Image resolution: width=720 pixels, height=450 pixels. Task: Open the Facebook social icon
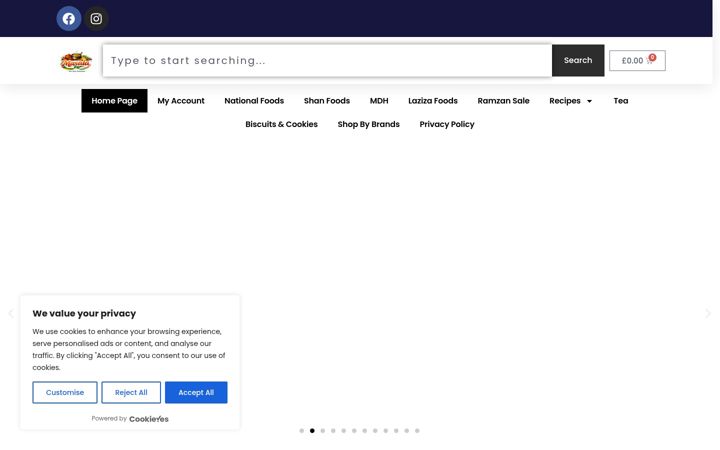pyautogui.click(x=69, y=19)
